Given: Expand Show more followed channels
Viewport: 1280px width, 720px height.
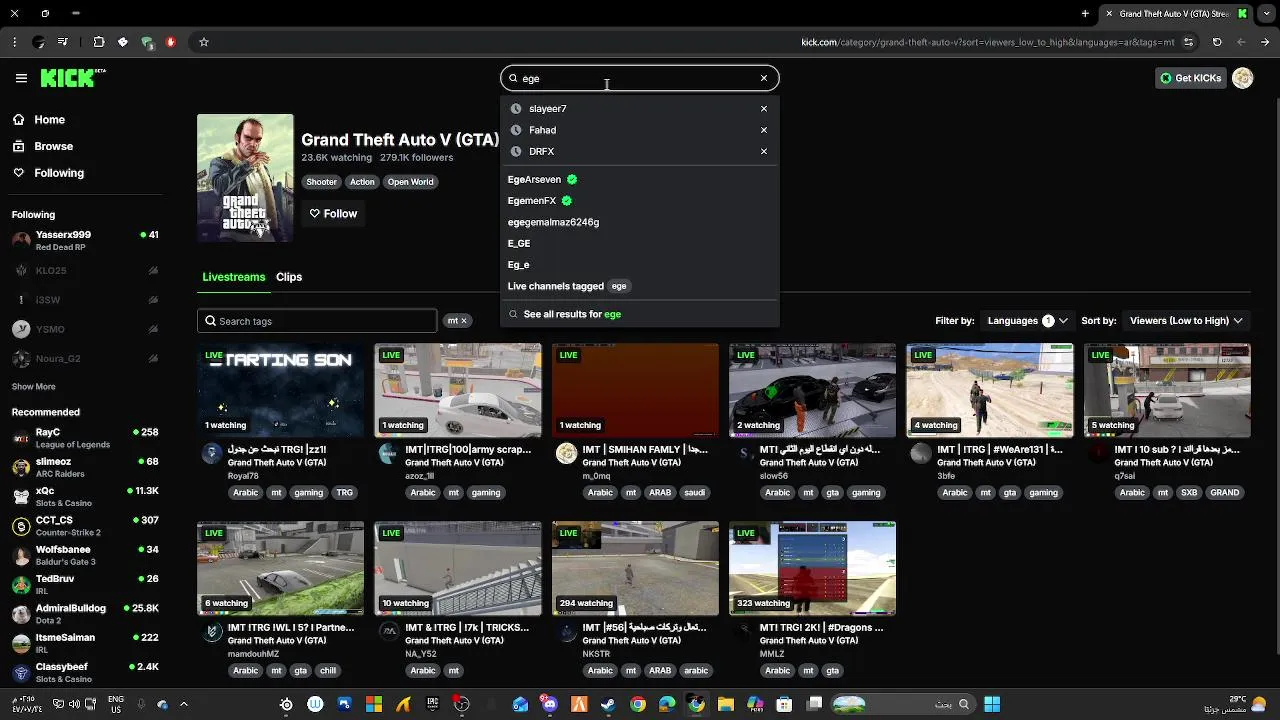Looking at the screenshot, I should point(34,387).
